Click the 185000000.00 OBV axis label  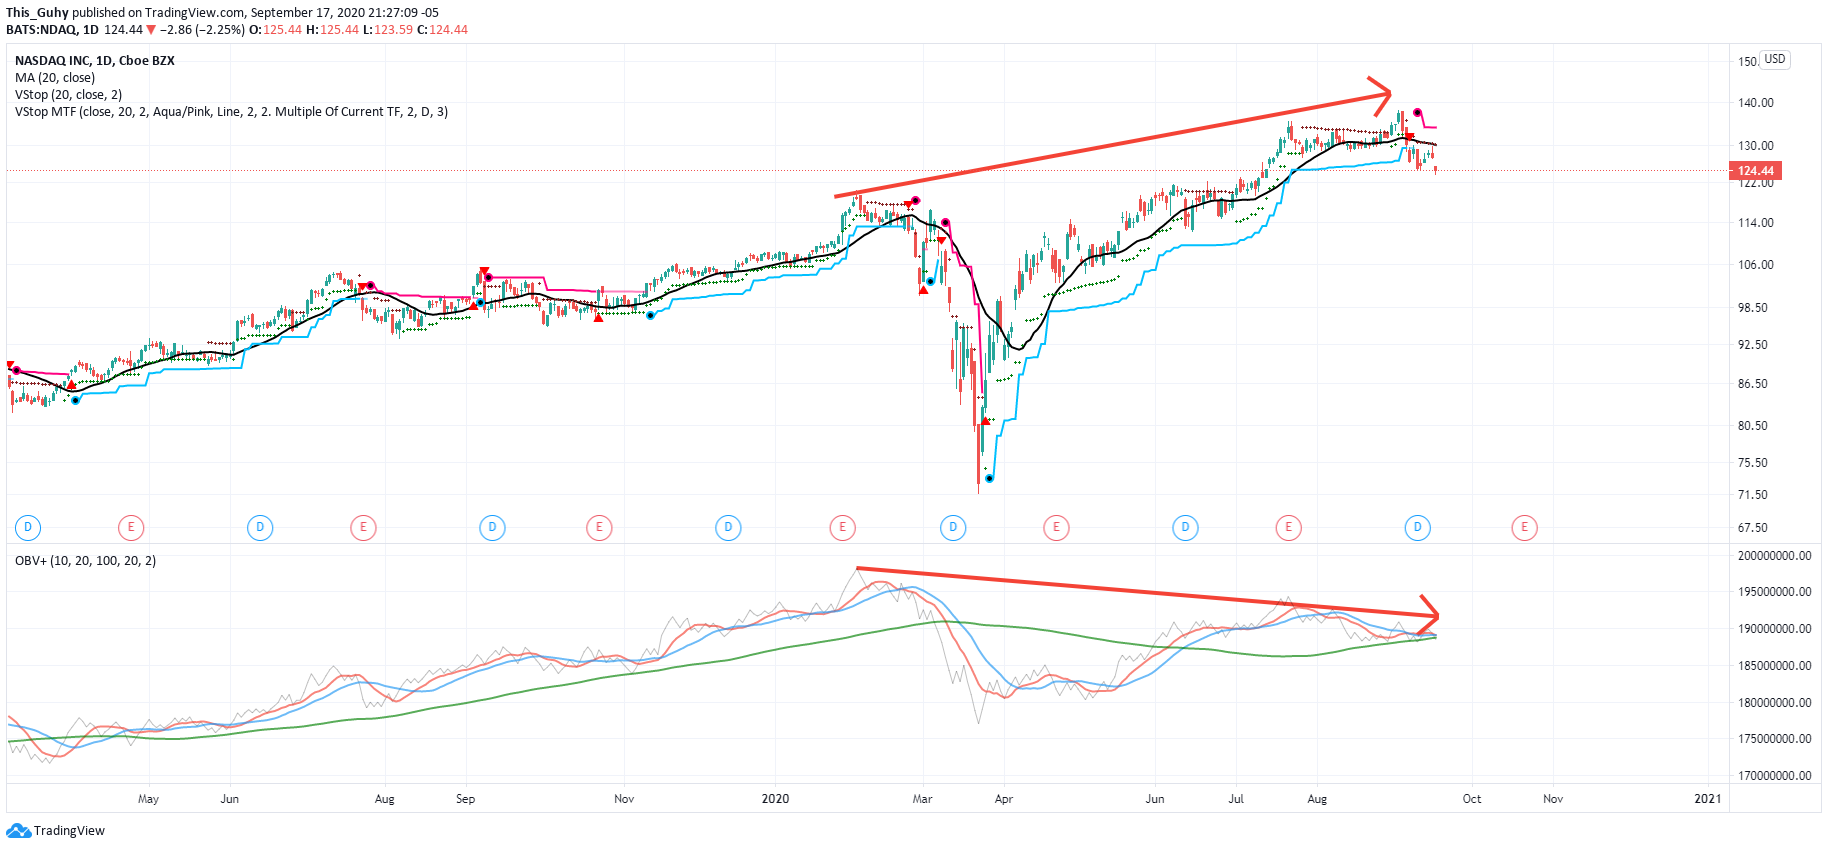point(1775,666)
